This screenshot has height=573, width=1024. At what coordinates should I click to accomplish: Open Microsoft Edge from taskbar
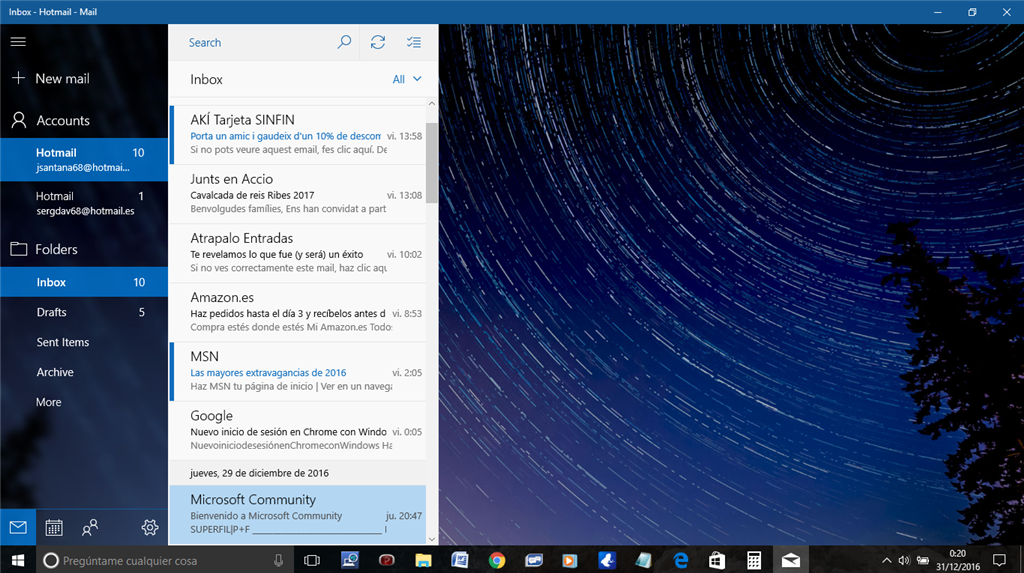click(680, 560)
